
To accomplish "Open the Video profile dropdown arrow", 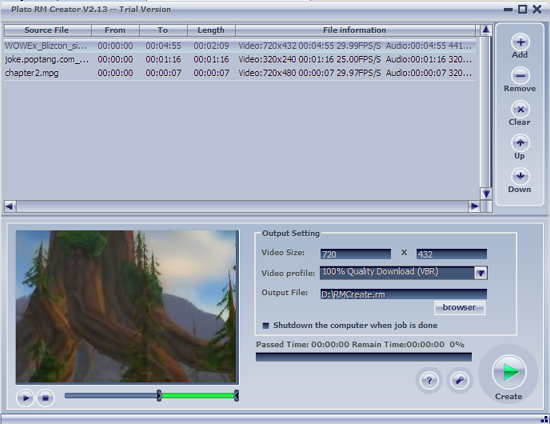I will coord(481,273).
